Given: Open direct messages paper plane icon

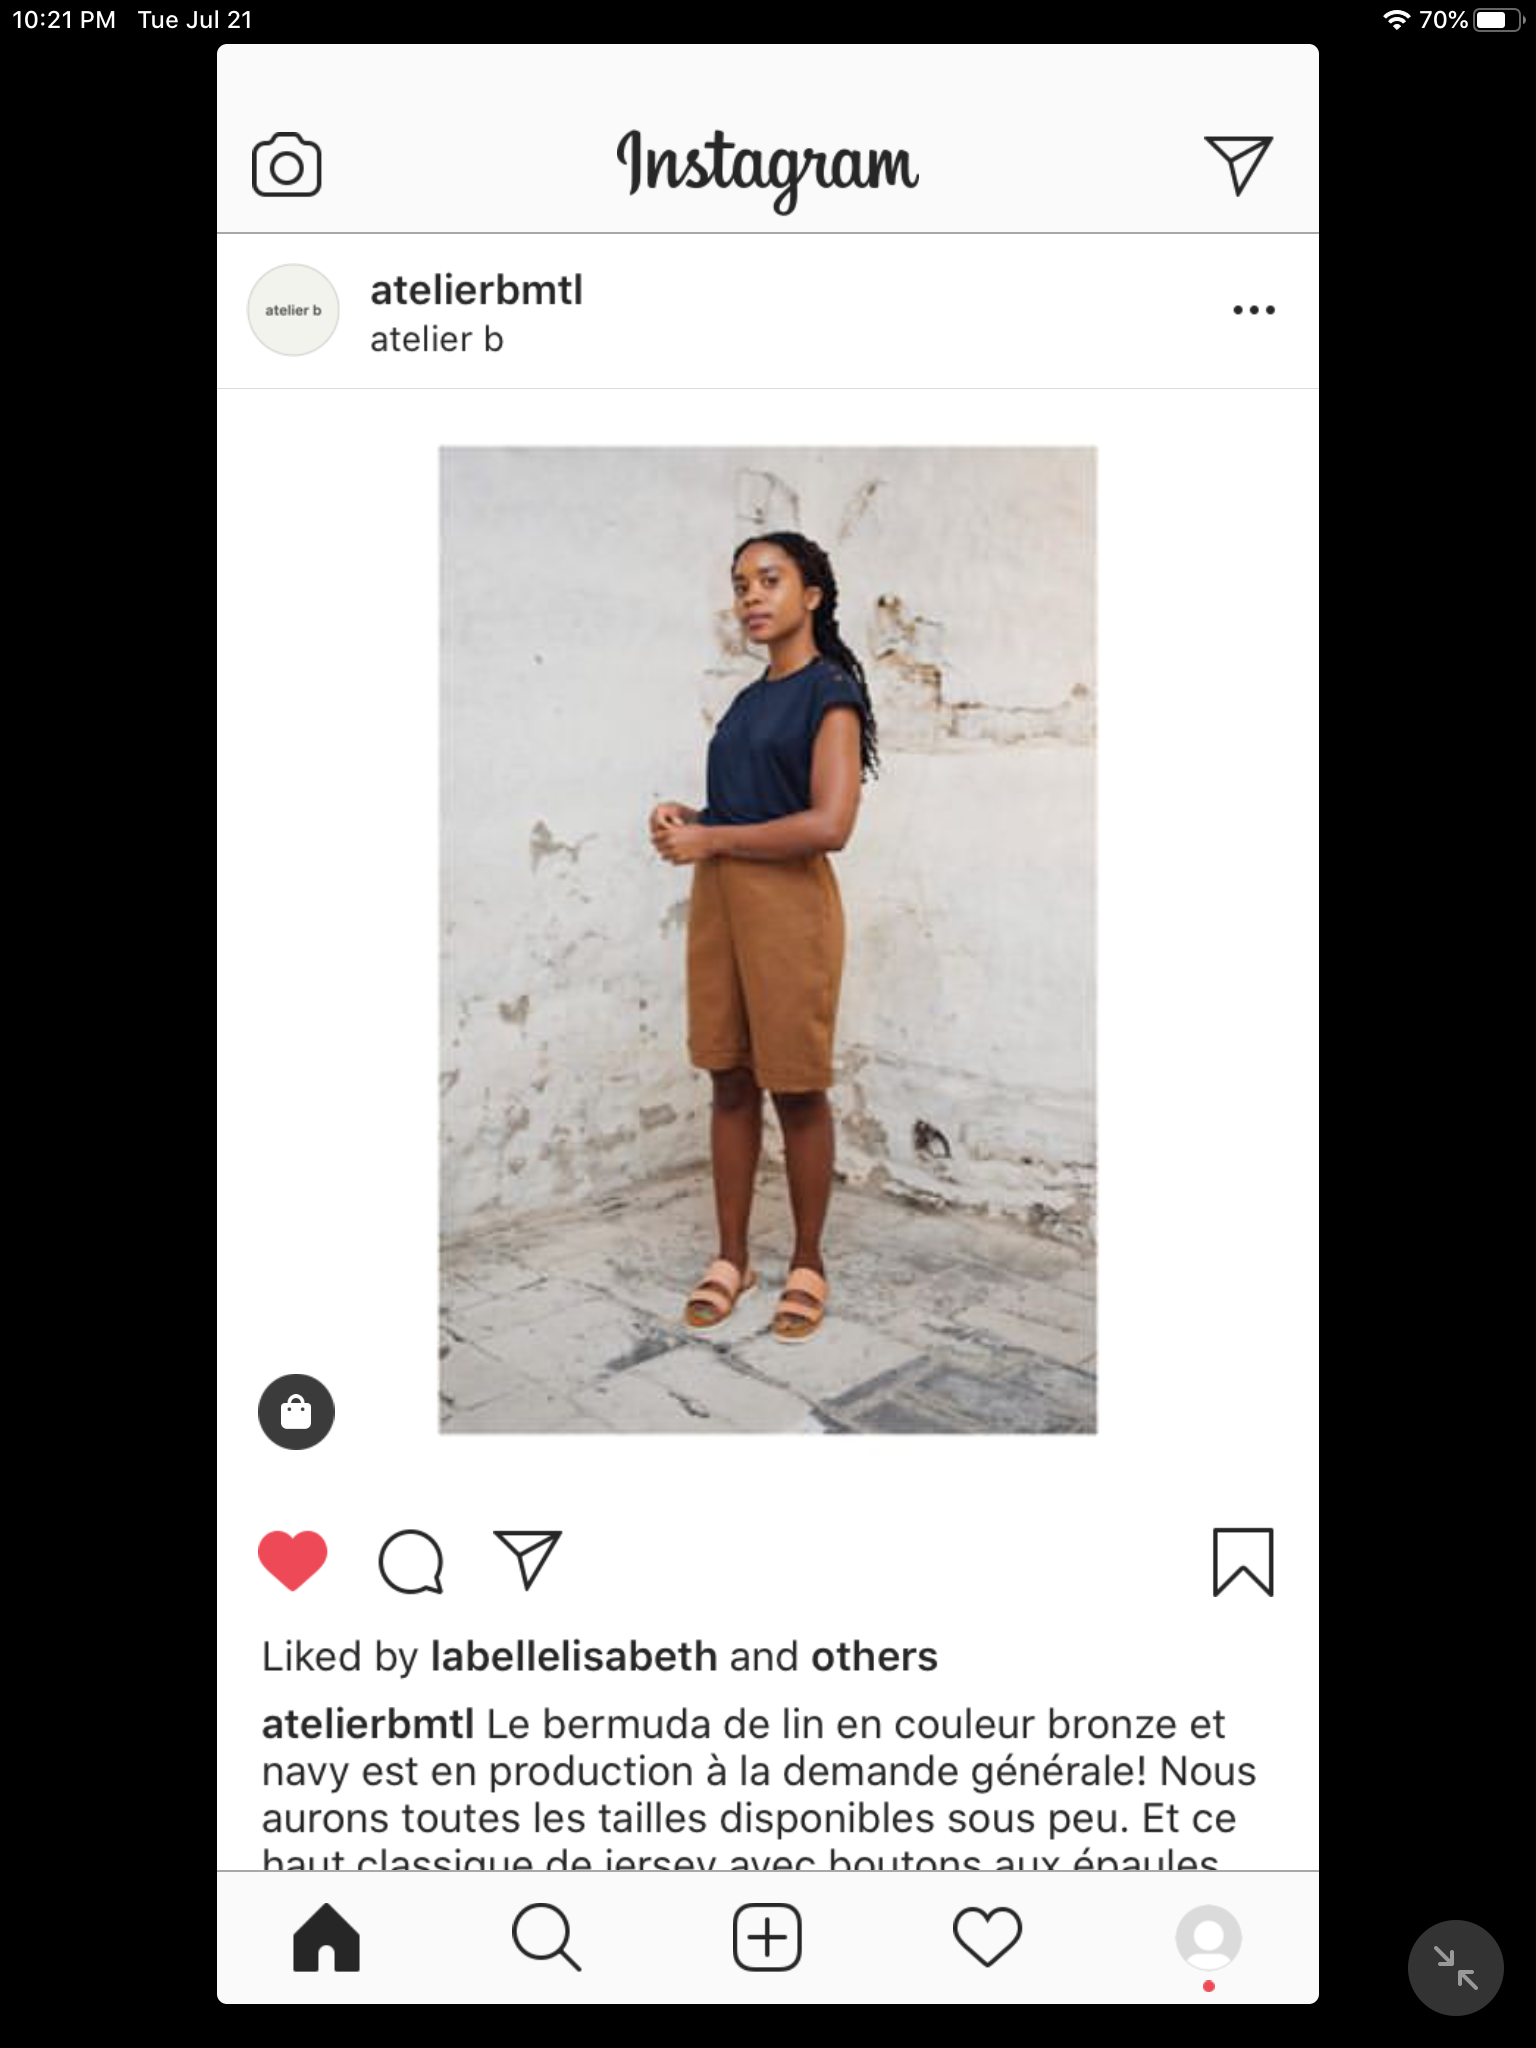Looking at the screenshot, I should tap(1238, 165).
